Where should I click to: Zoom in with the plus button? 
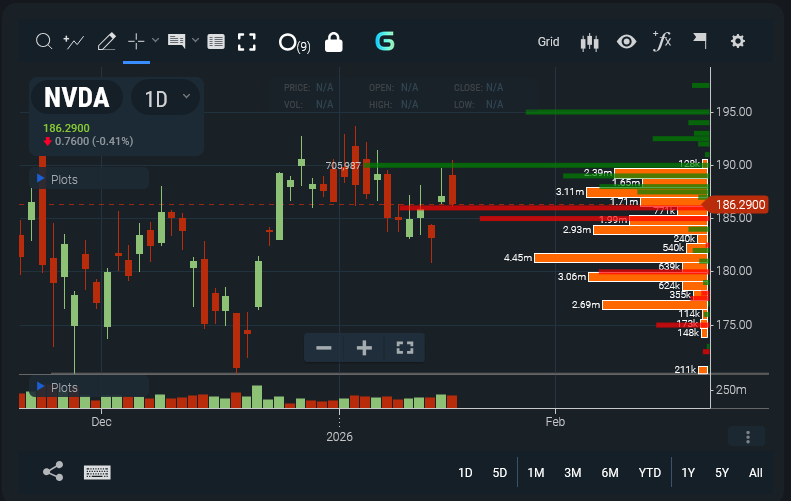point(364,348)
